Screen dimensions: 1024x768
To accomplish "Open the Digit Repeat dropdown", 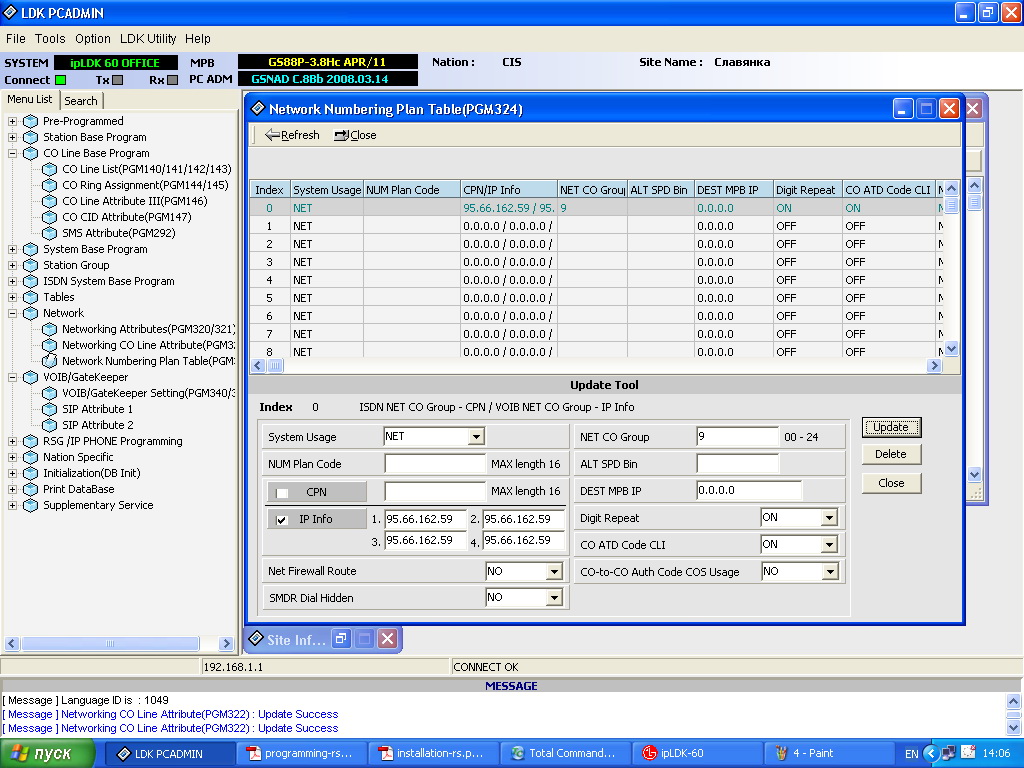I will (828, 518).
